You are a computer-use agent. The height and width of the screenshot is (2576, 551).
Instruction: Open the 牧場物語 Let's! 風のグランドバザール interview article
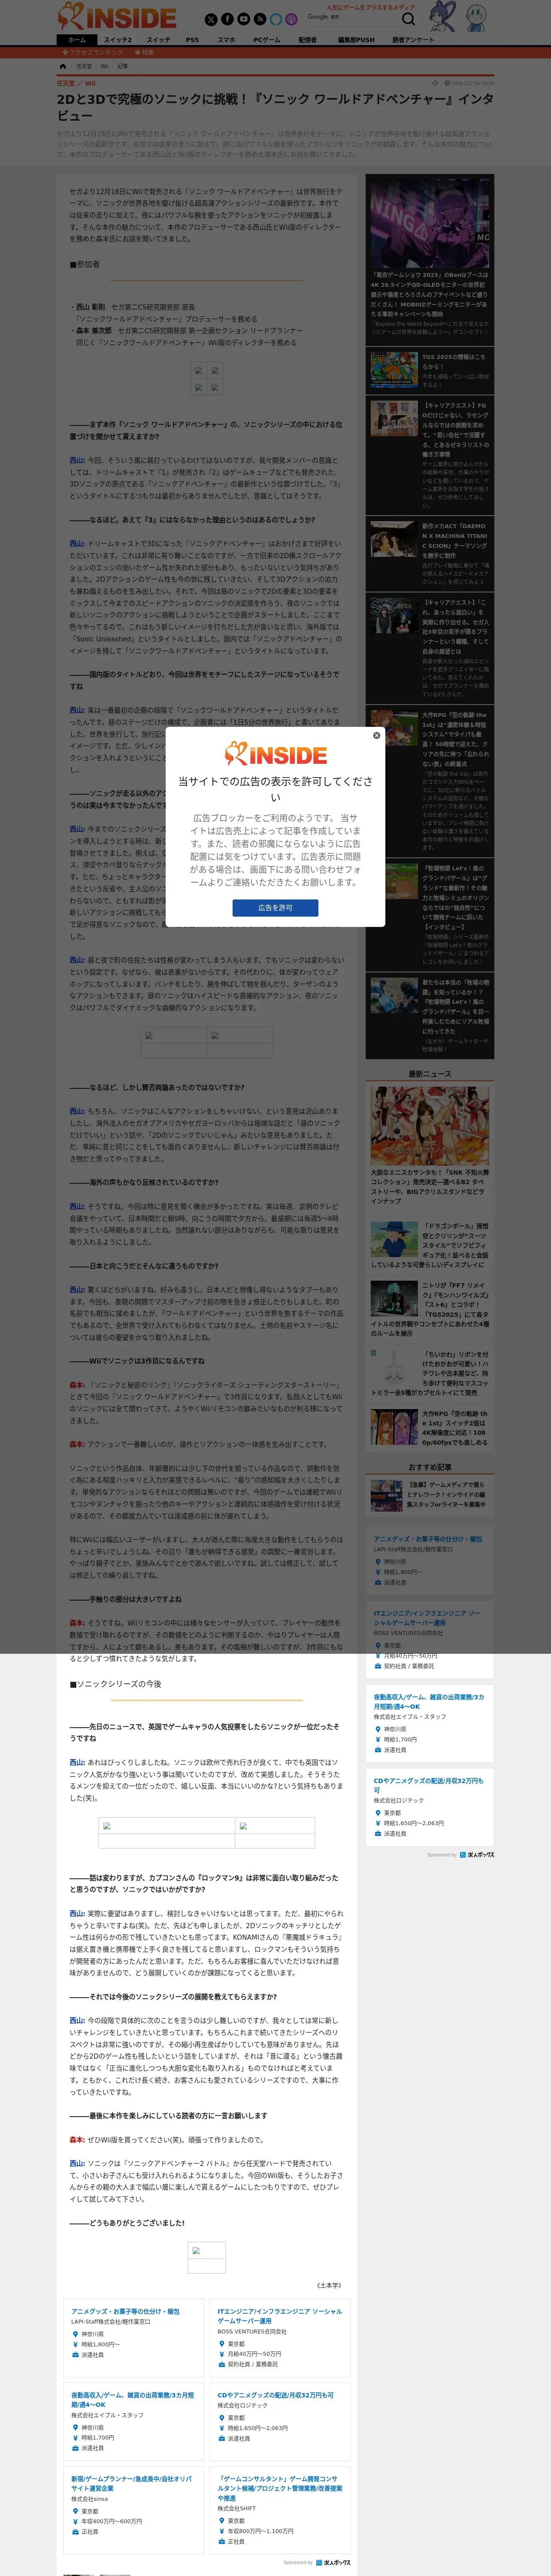[430, 915]
